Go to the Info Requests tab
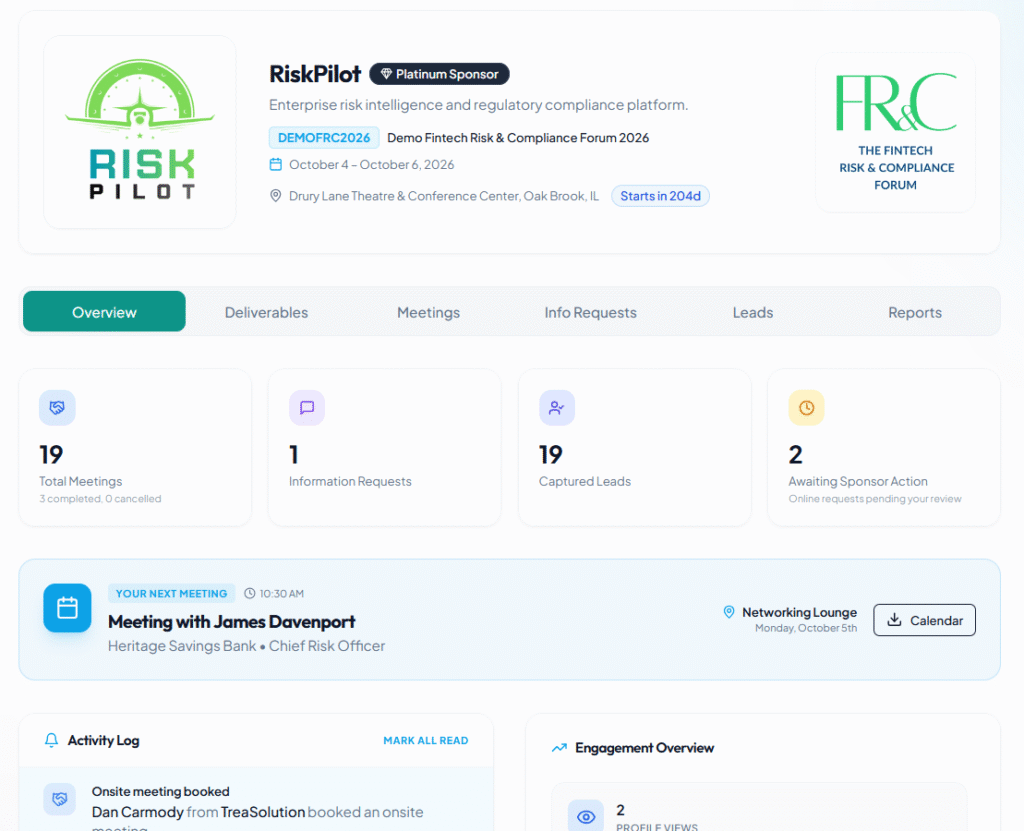 [x=590, y=312]
